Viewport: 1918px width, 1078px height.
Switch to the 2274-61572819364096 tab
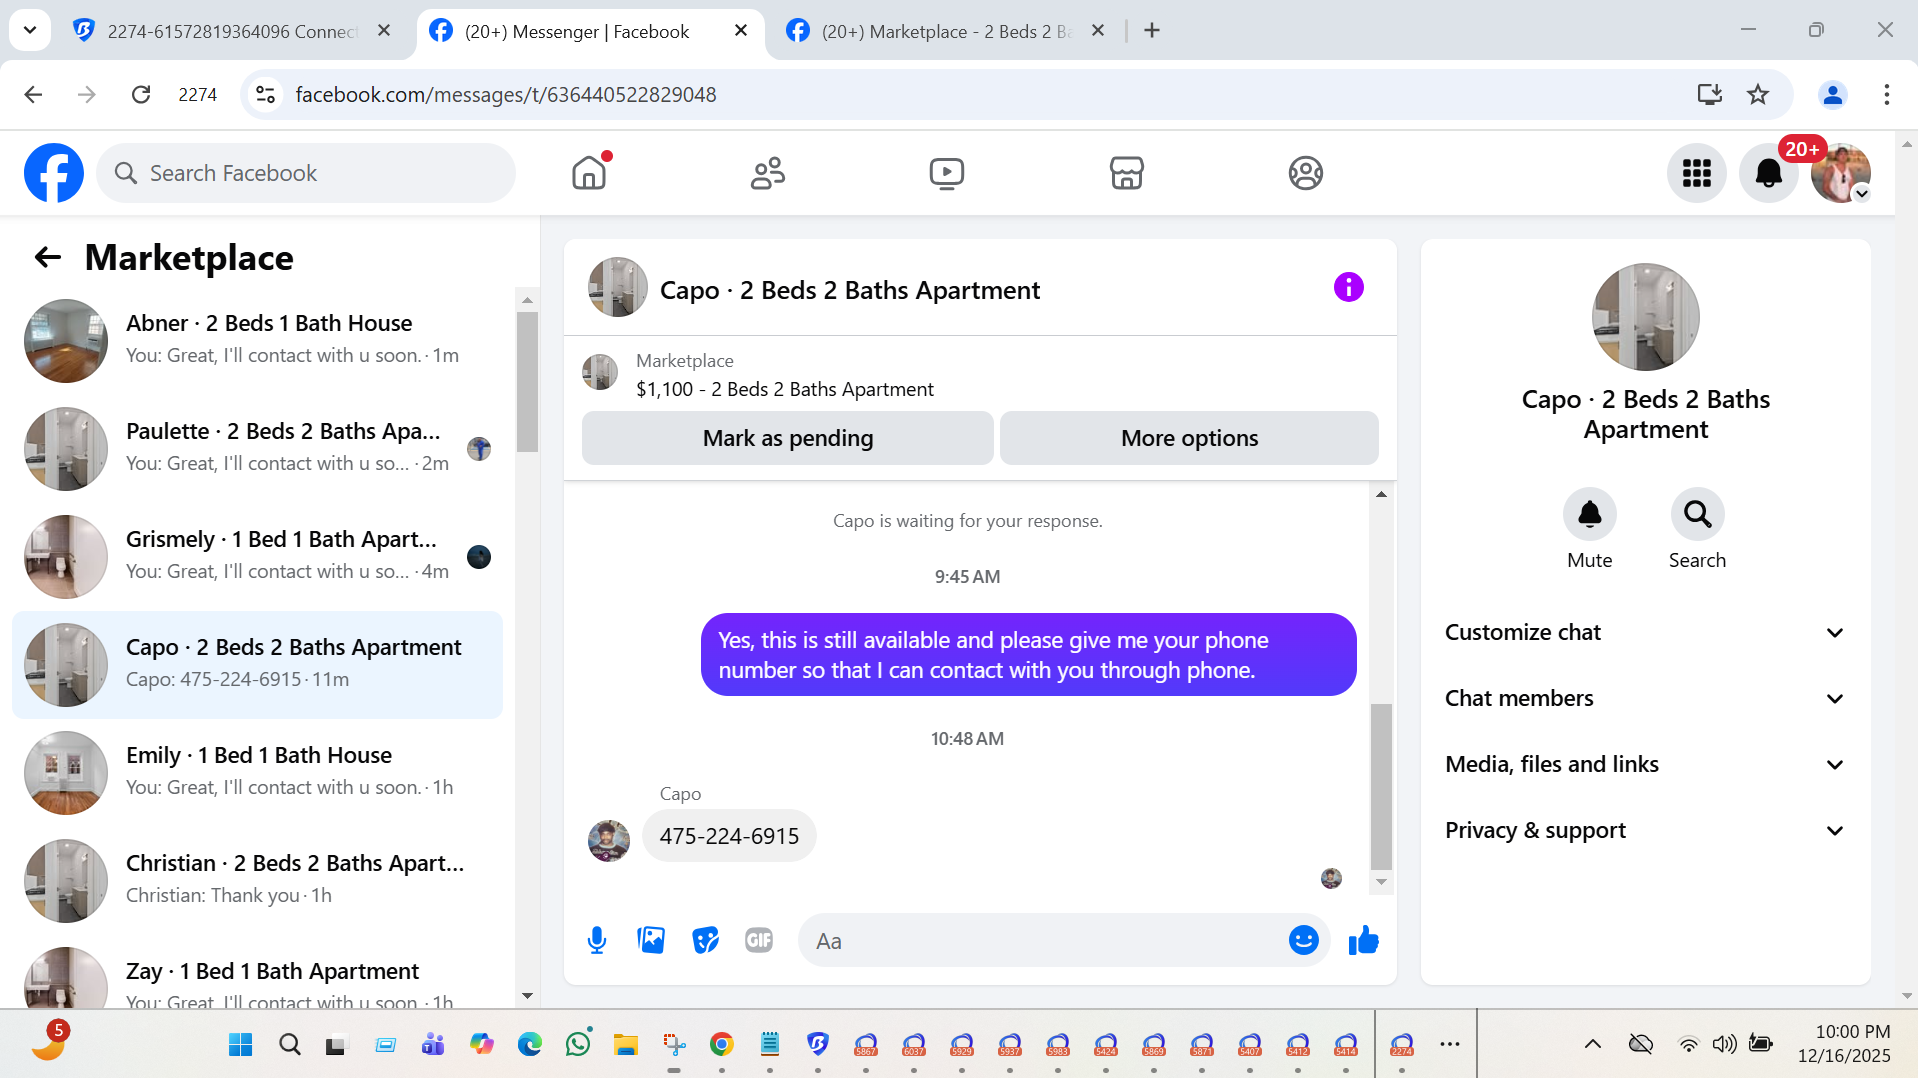coord(232,31)
